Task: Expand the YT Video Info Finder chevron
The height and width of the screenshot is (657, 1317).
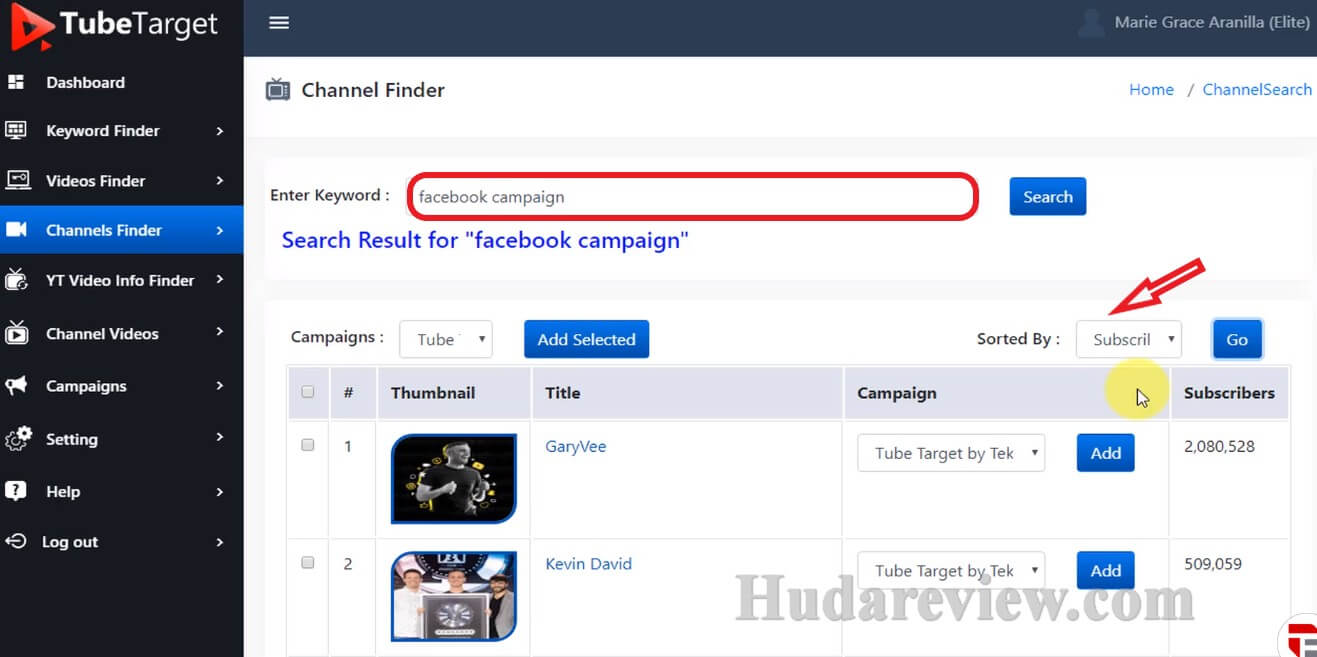Action: [220, 280]
